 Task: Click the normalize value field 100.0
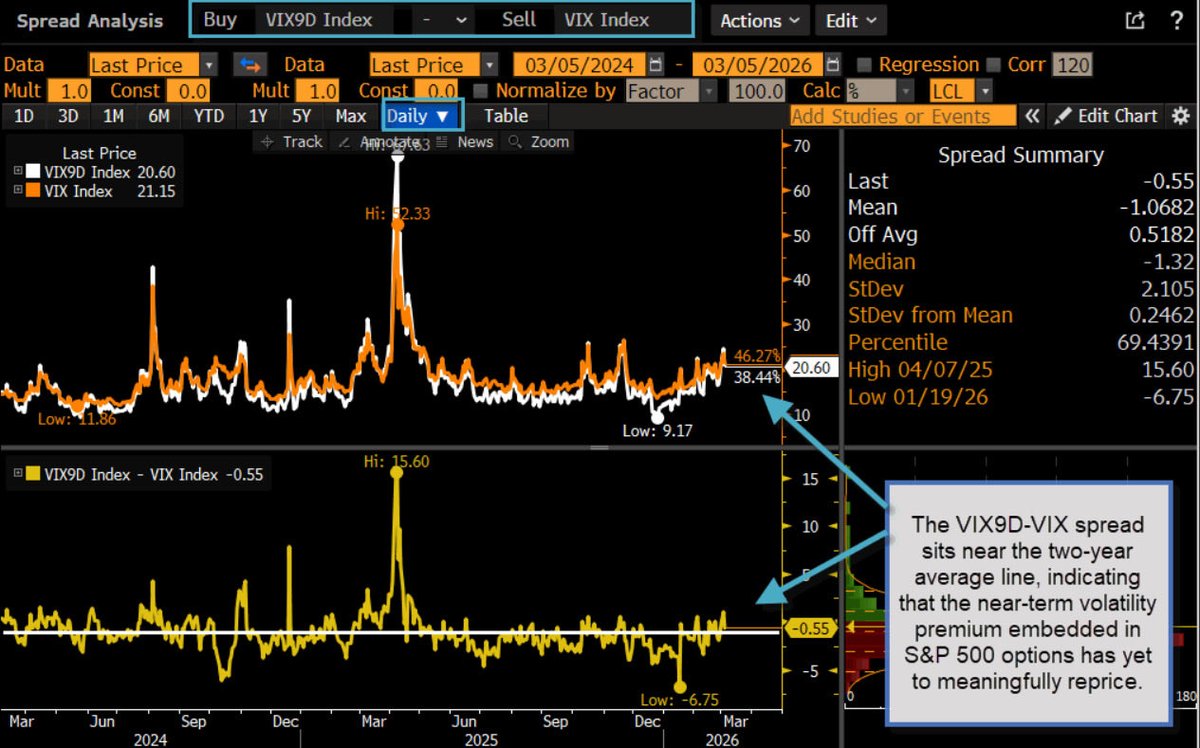tap(757, 91)
